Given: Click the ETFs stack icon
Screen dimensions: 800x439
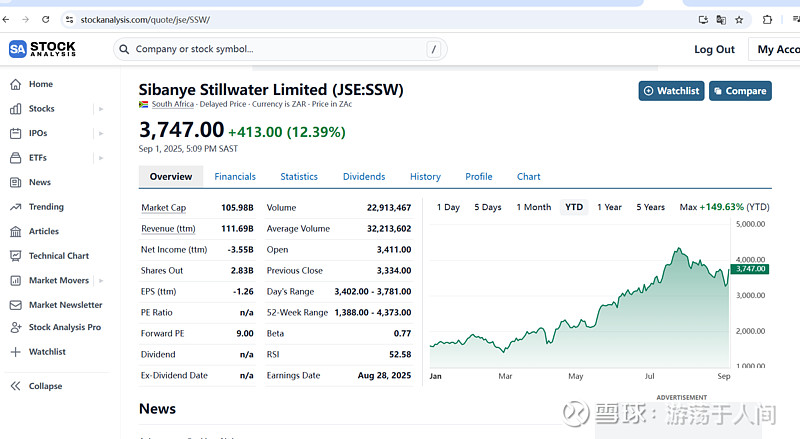Looking at the screenshot, I should (x=16, y=158).
